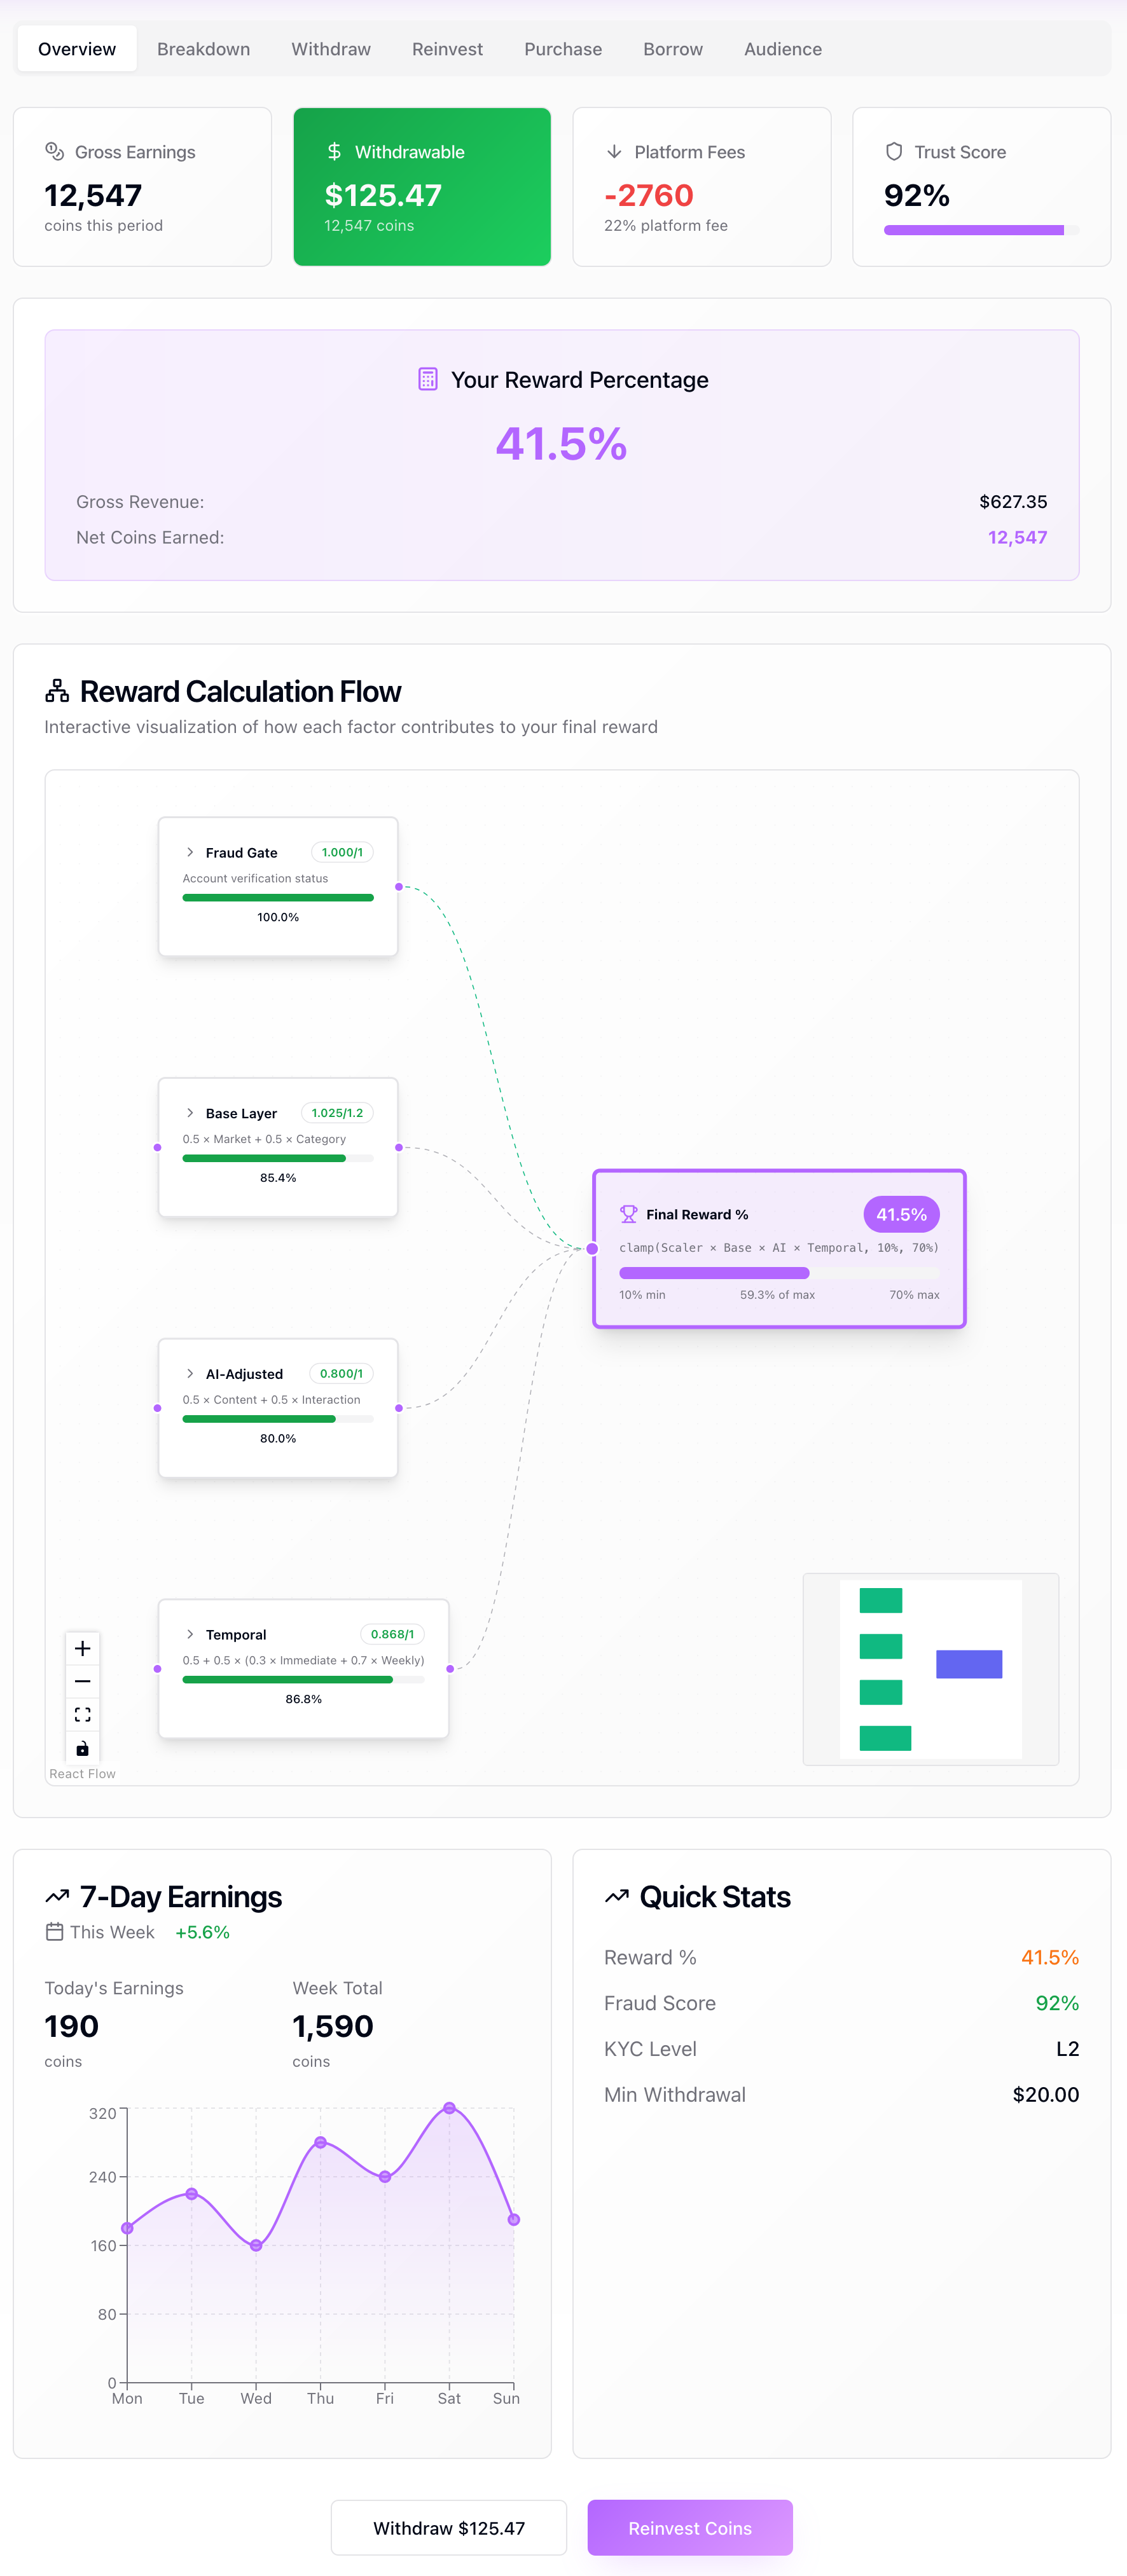Click the fit view icon on the flow canvas
1127x2576 pixels.
[x=83, y=1714]
